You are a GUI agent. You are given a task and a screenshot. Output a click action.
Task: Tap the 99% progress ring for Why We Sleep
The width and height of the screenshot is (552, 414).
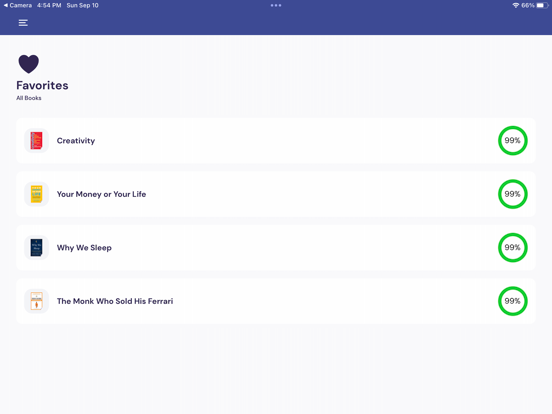513,247
